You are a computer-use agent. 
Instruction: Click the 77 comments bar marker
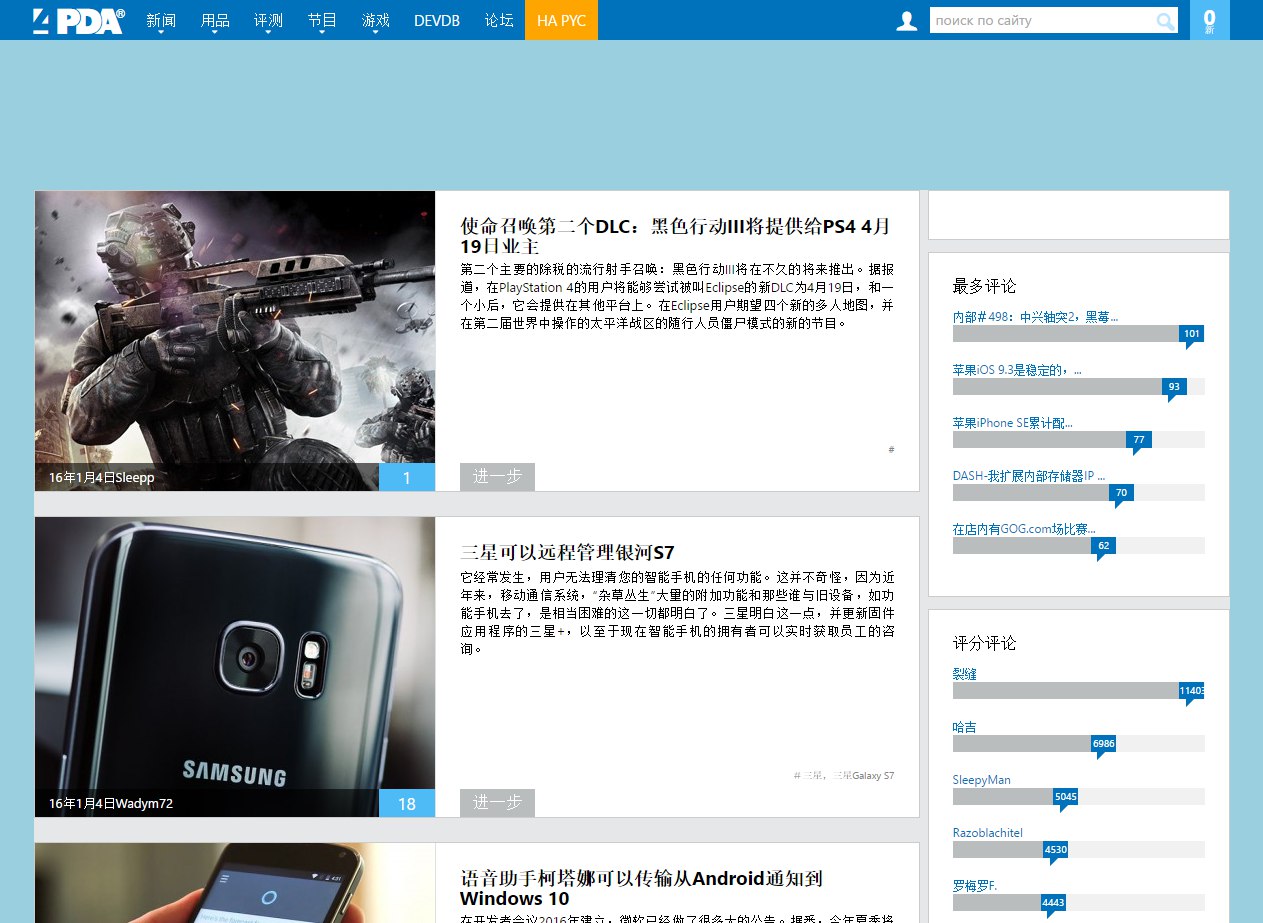coord(1139,441)
